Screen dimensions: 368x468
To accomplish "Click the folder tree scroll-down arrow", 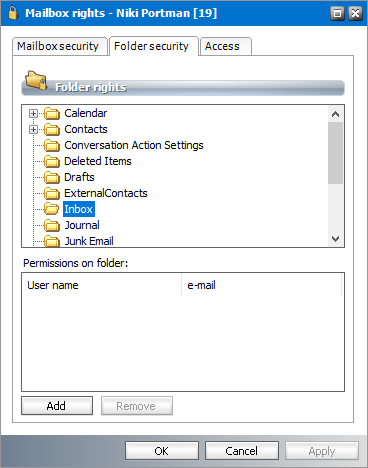I will click(335, 239).
